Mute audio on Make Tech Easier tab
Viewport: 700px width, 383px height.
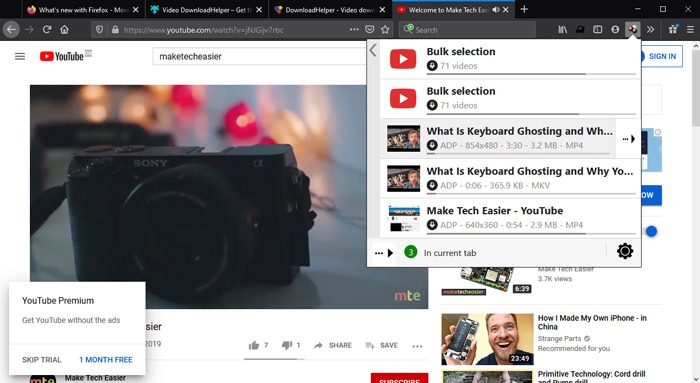(x=496, y=9)
